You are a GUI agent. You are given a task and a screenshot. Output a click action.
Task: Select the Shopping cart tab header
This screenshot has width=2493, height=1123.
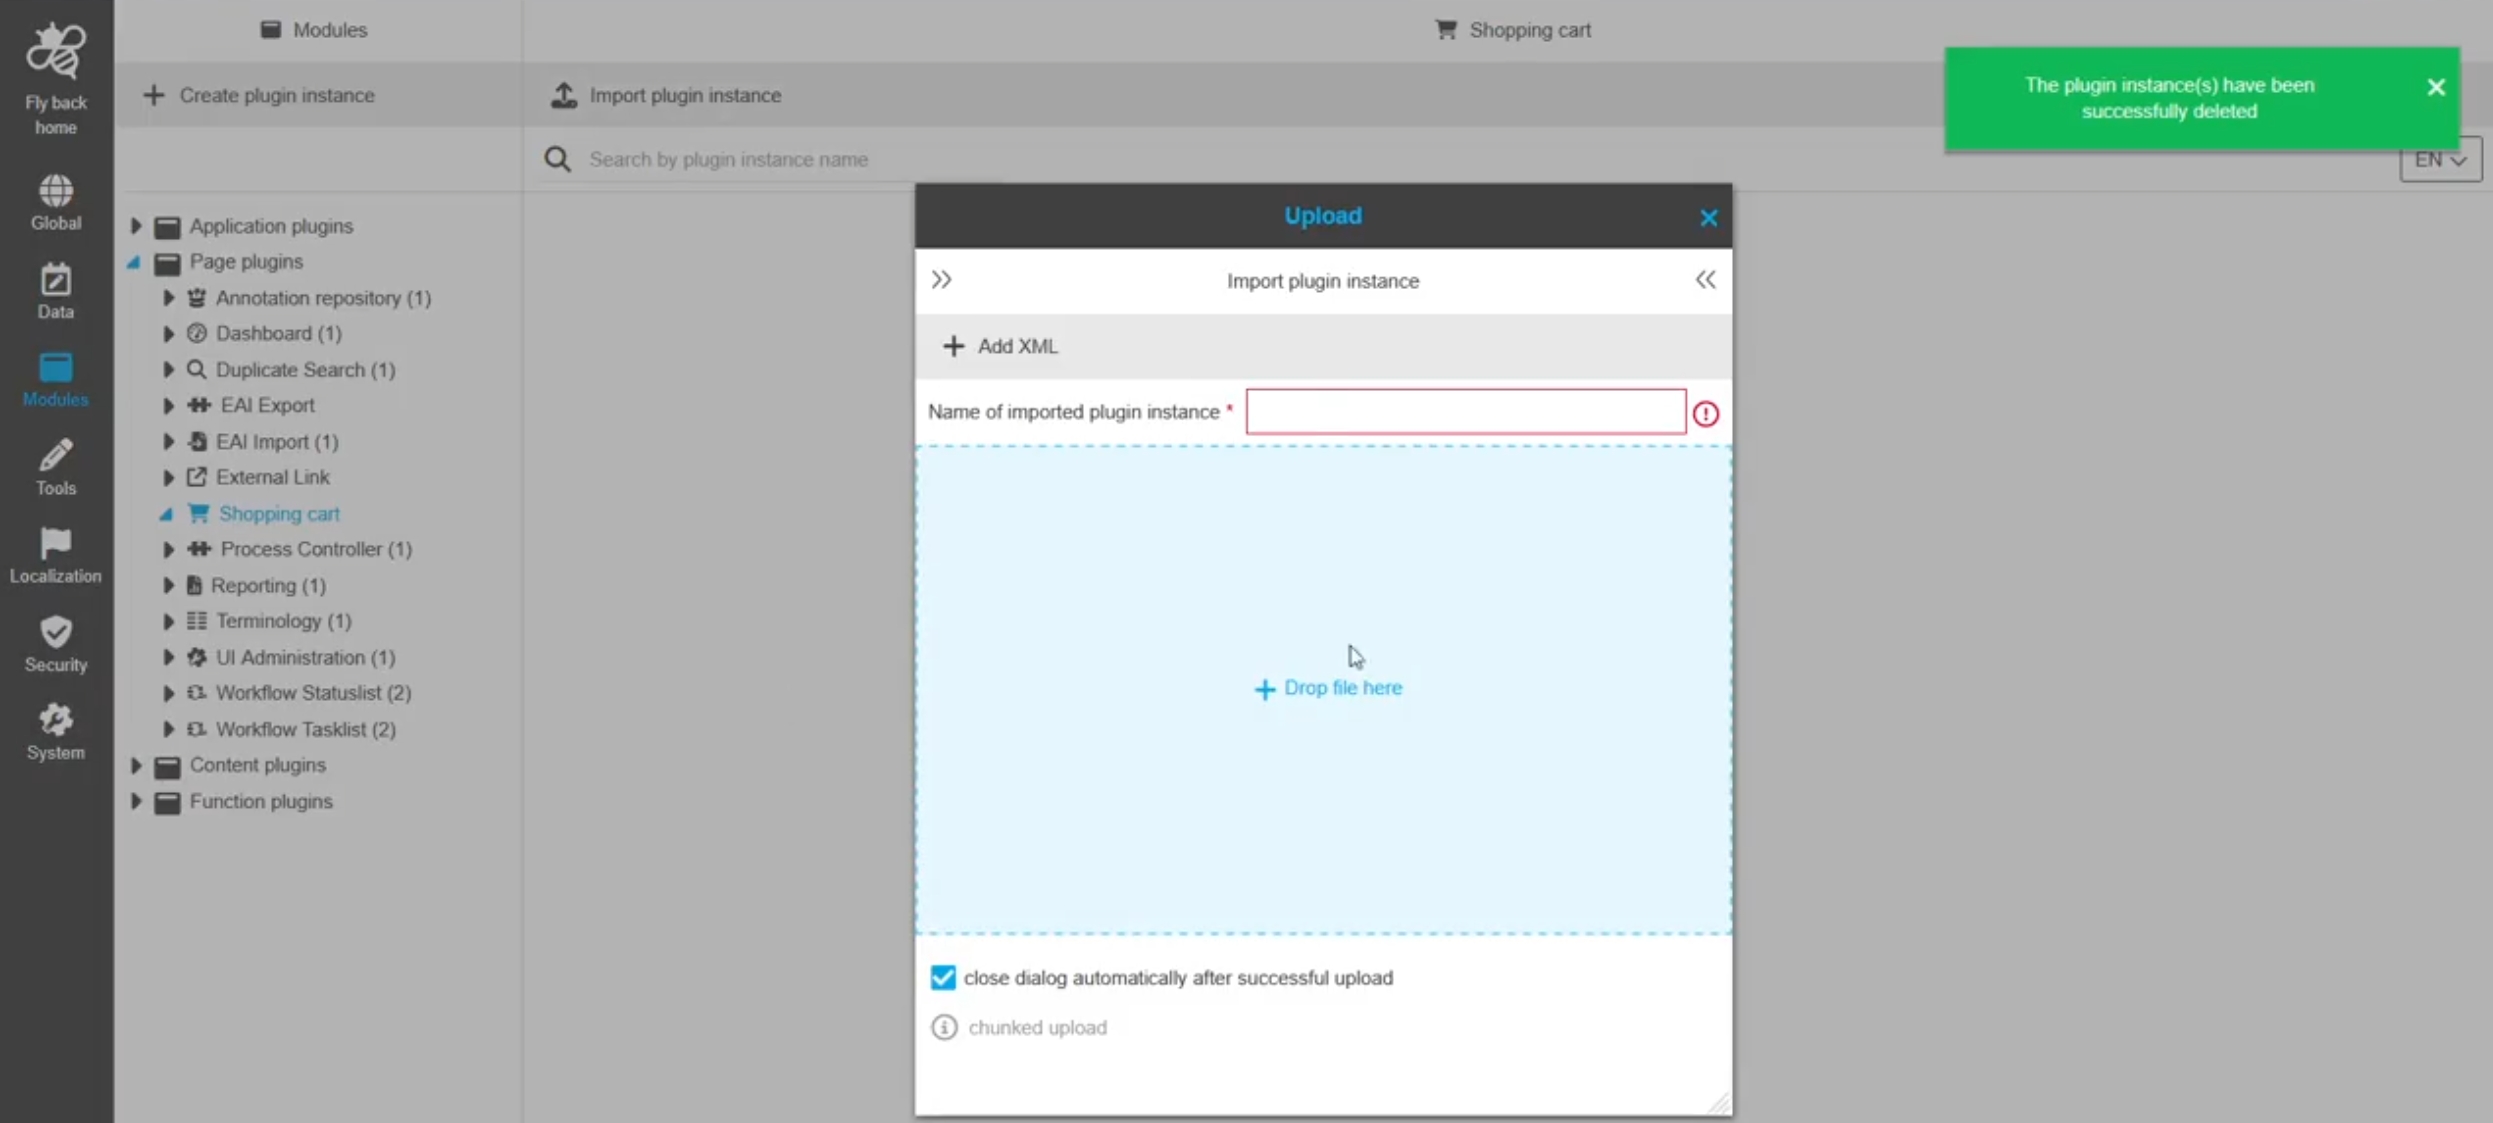(1512, 30)
